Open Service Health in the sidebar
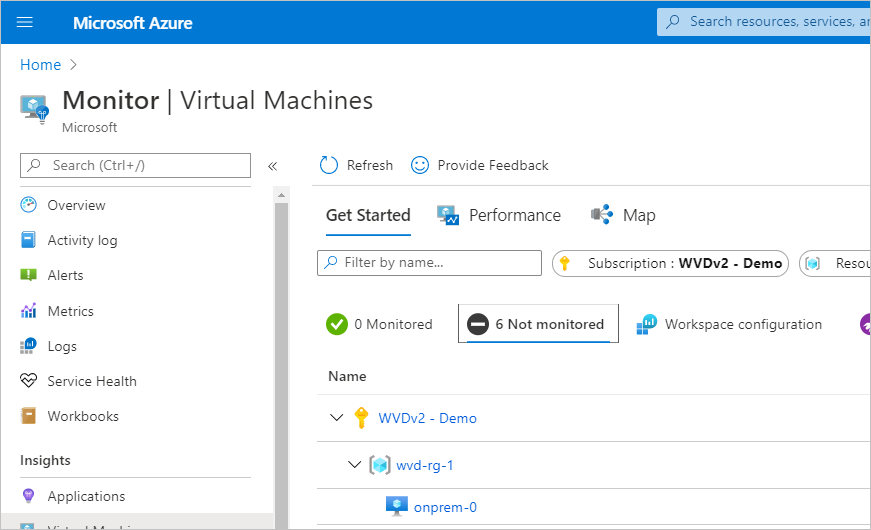 92,381
